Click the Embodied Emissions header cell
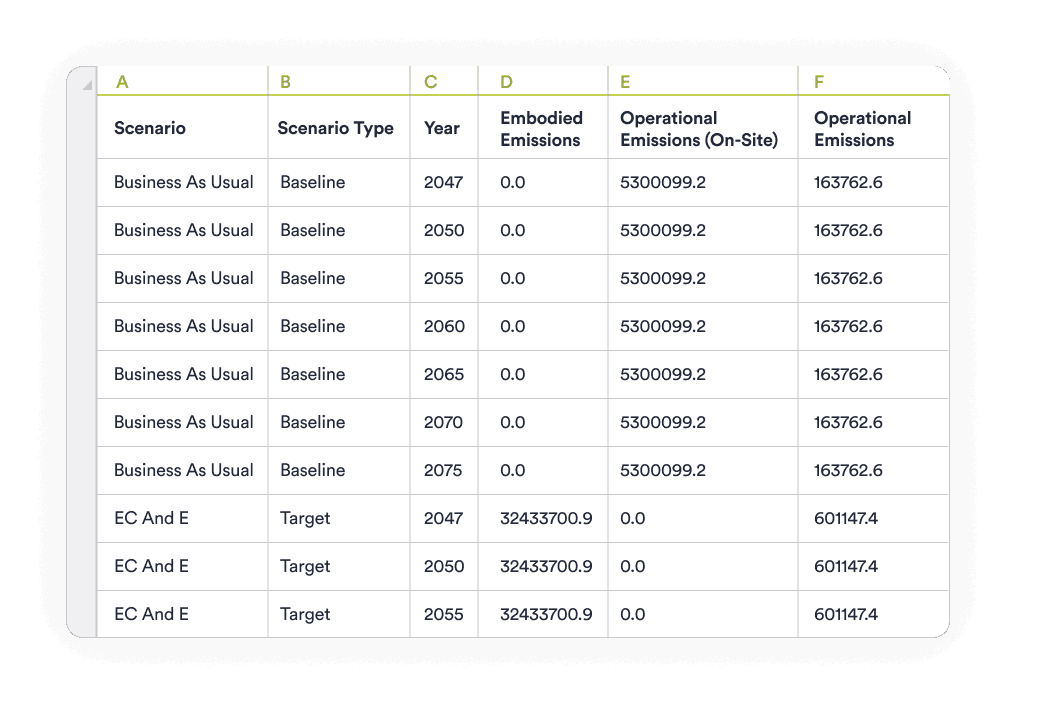 542,128
